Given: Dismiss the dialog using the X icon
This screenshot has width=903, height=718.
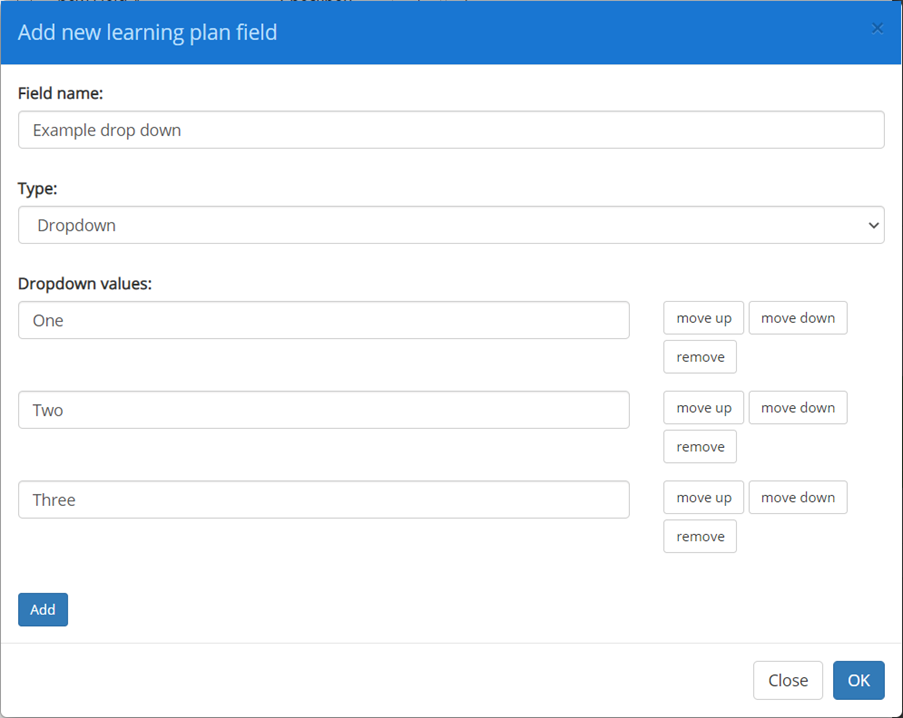Looking at the screenshot, I should click(x=877, y=28).
